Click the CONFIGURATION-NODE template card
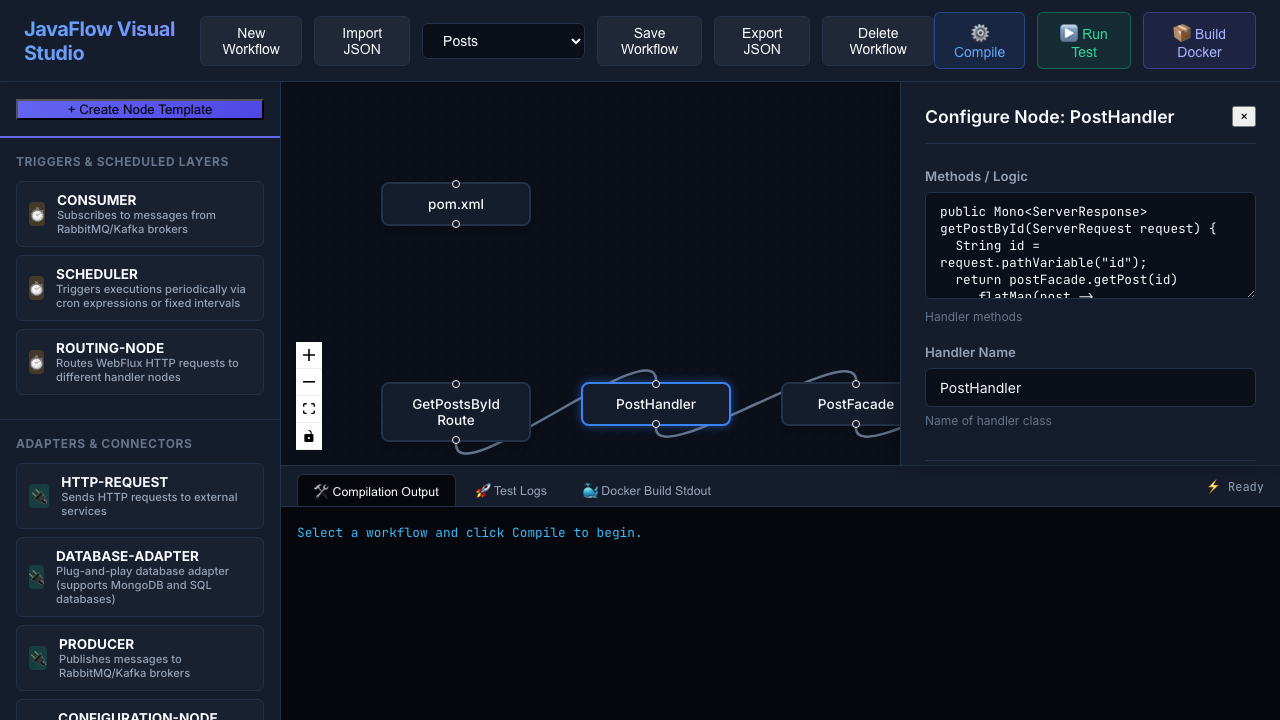The width and height of the screenshot is (1280, 720). [x=140, y=710]
